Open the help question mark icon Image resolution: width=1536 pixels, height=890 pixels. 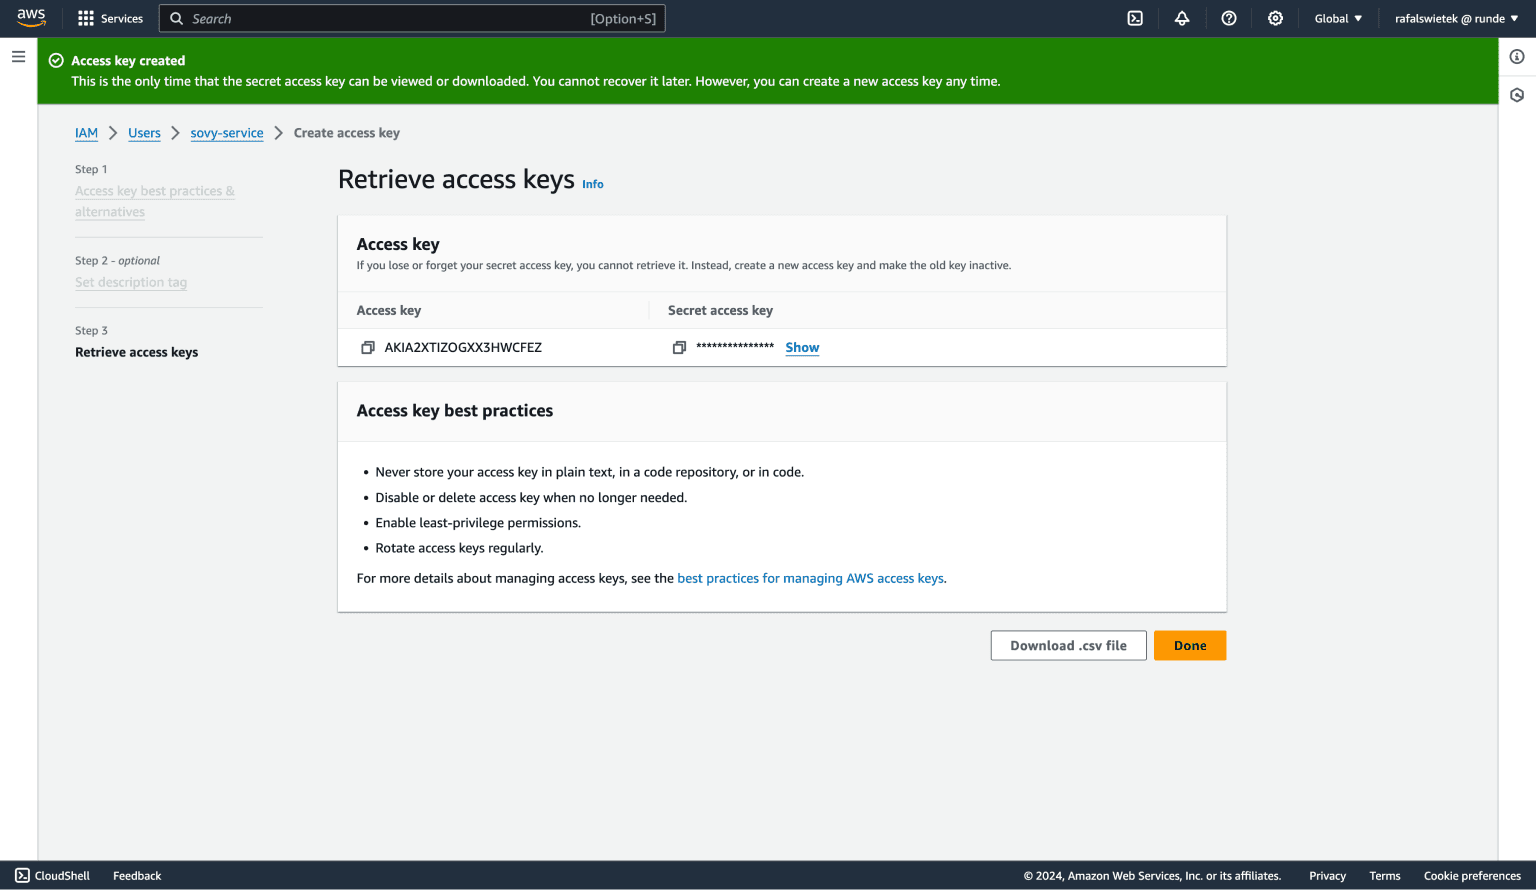[x=1229, y=18]
